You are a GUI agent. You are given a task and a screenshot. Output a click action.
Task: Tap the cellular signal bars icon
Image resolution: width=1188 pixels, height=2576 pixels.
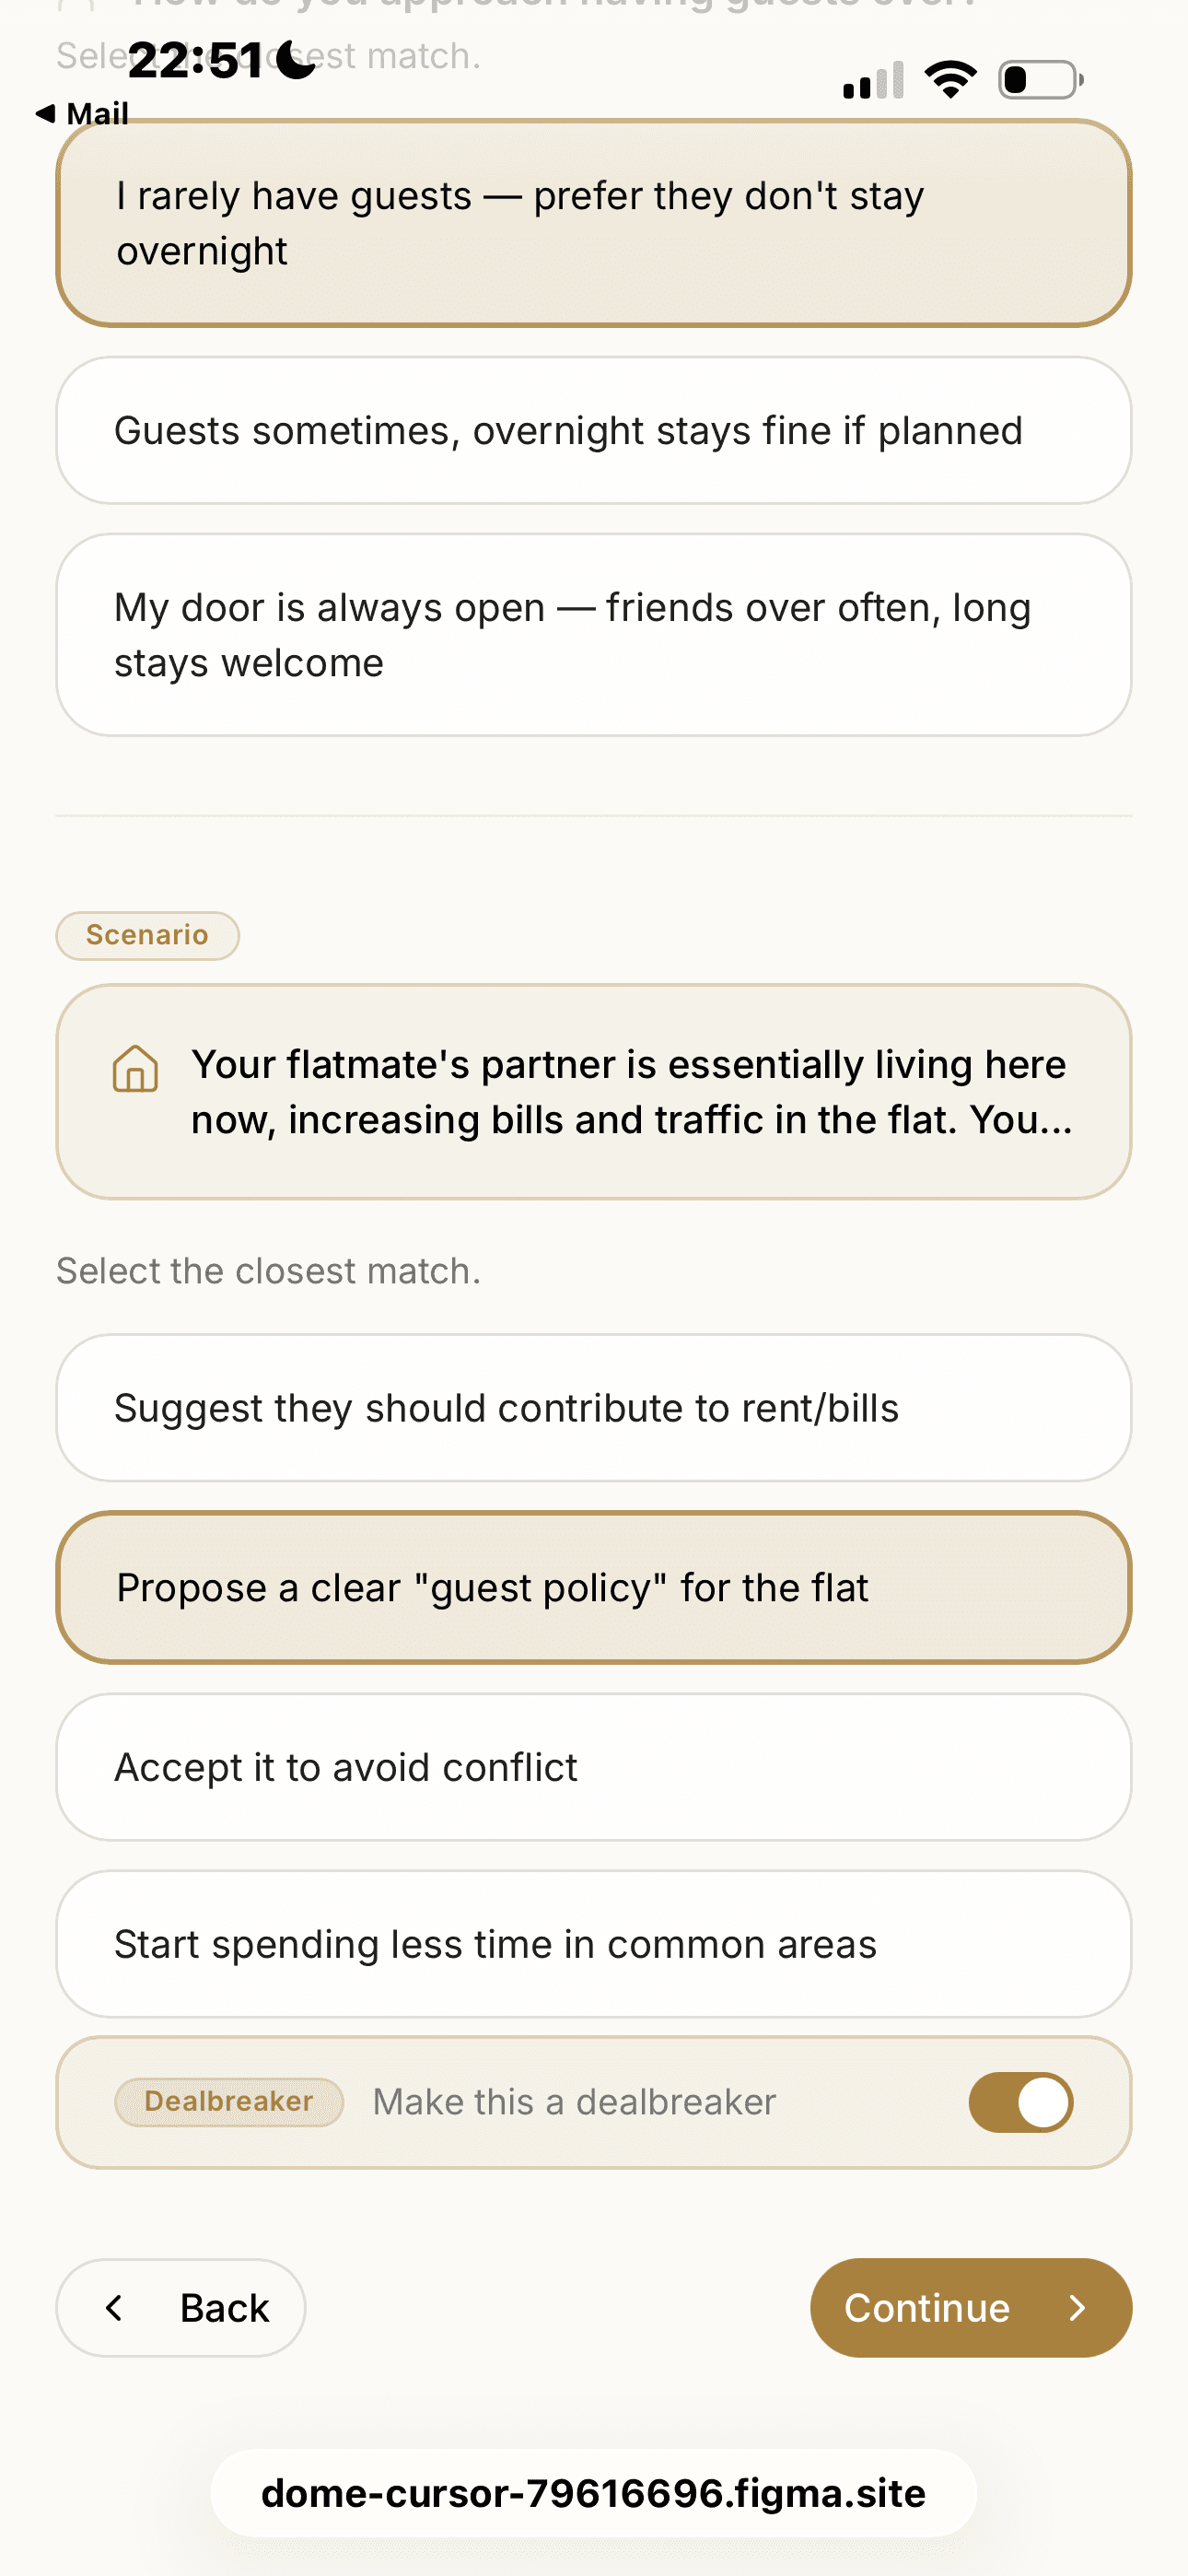[x=873, y=81]
